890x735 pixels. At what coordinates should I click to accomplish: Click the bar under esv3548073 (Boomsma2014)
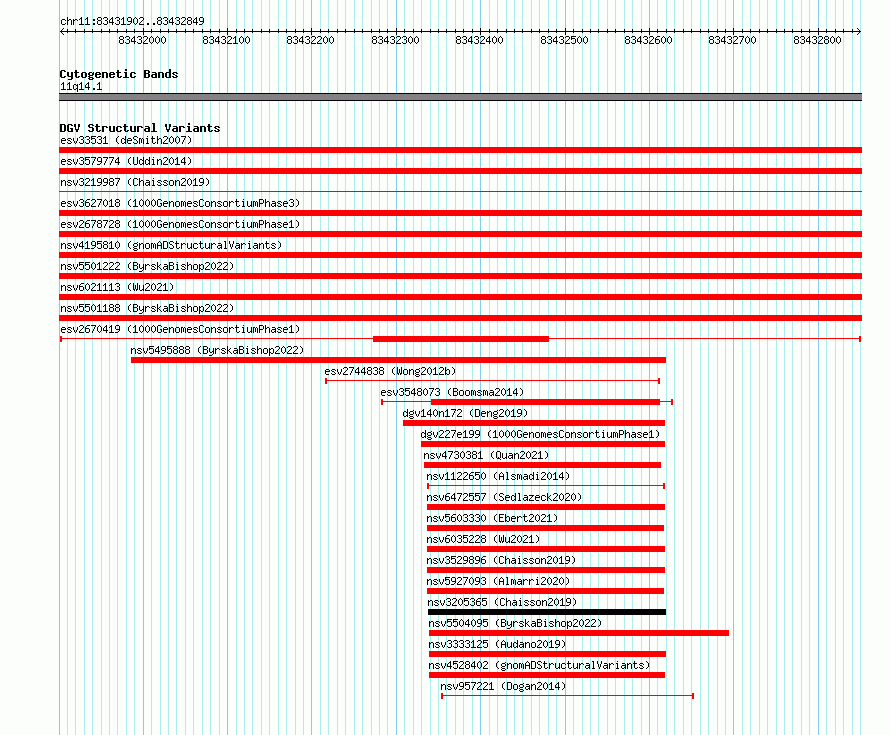coord(527,402)
